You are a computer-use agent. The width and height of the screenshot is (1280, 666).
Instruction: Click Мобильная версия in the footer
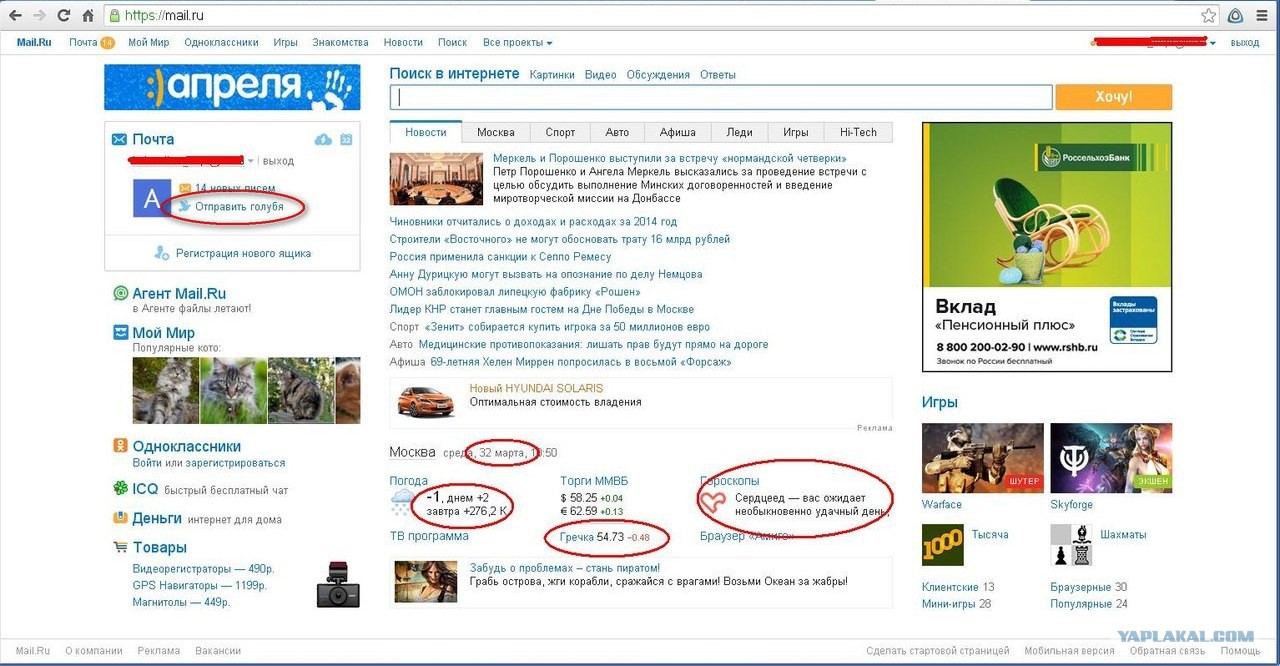pyautogui.click(x=1069, y=651)
